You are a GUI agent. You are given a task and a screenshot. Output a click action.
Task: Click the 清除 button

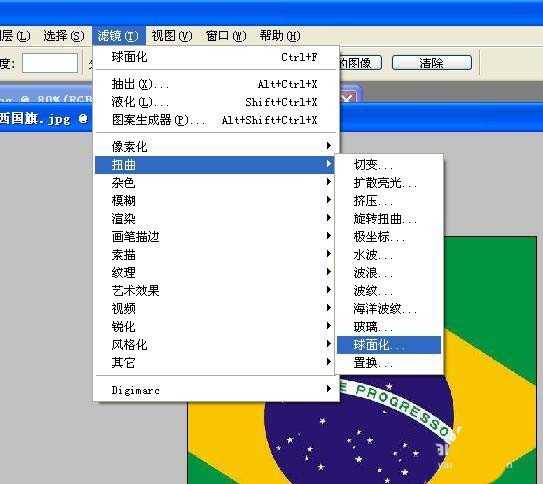(432, 63)
